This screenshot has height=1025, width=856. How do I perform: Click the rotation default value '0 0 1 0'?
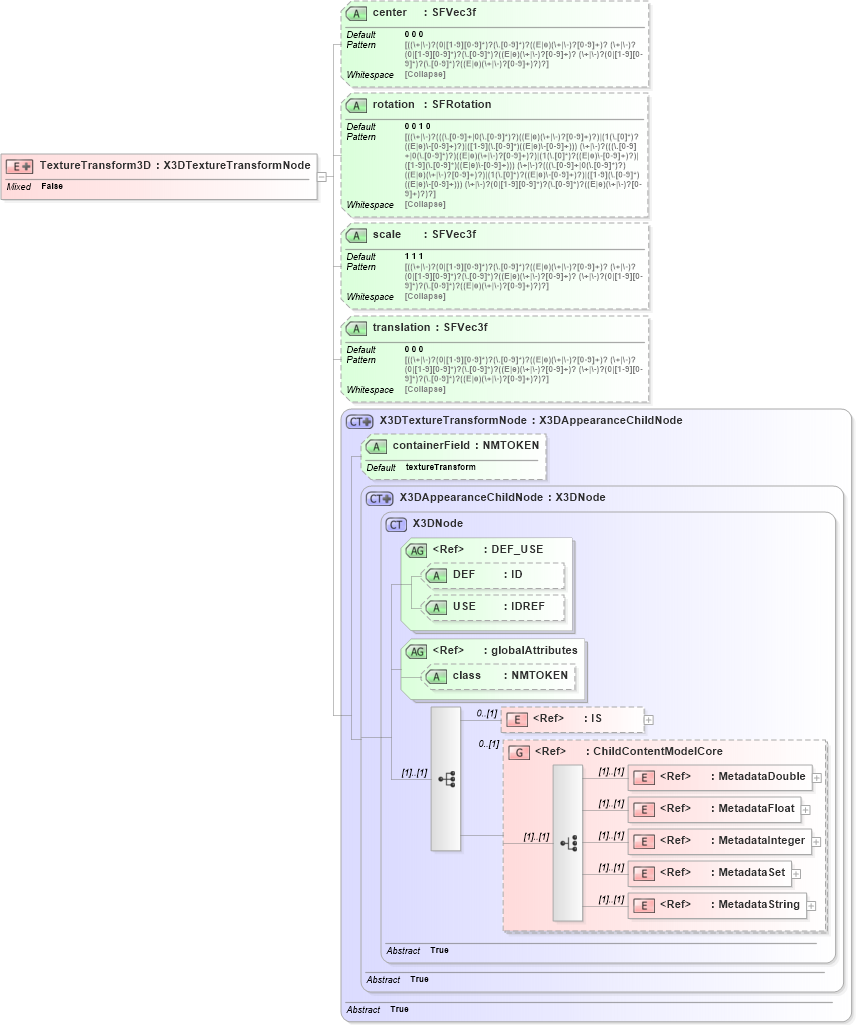pos(417,126)
